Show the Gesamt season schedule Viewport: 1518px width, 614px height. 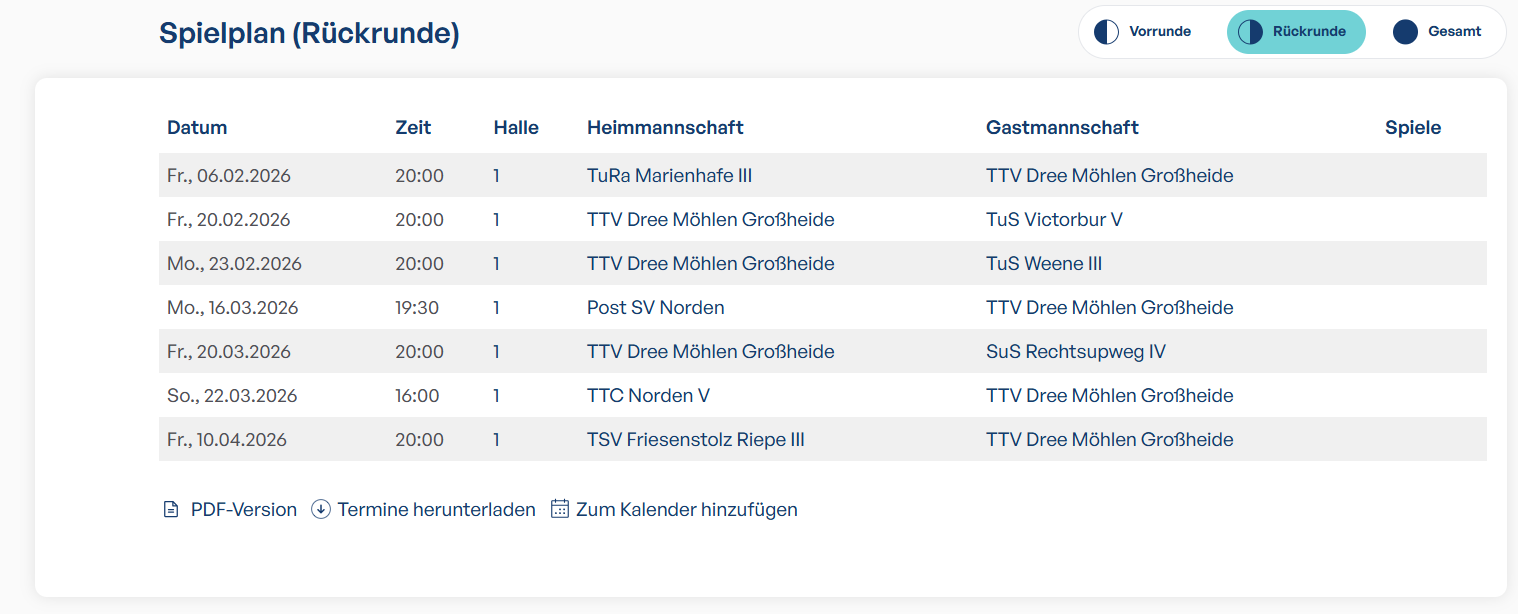[x=1454, y=32]
